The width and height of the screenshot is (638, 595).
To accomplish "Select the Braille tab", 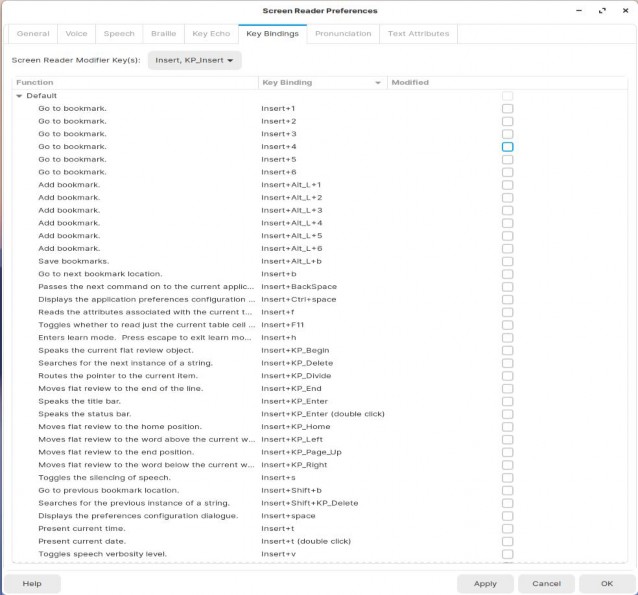I will 164,34.
